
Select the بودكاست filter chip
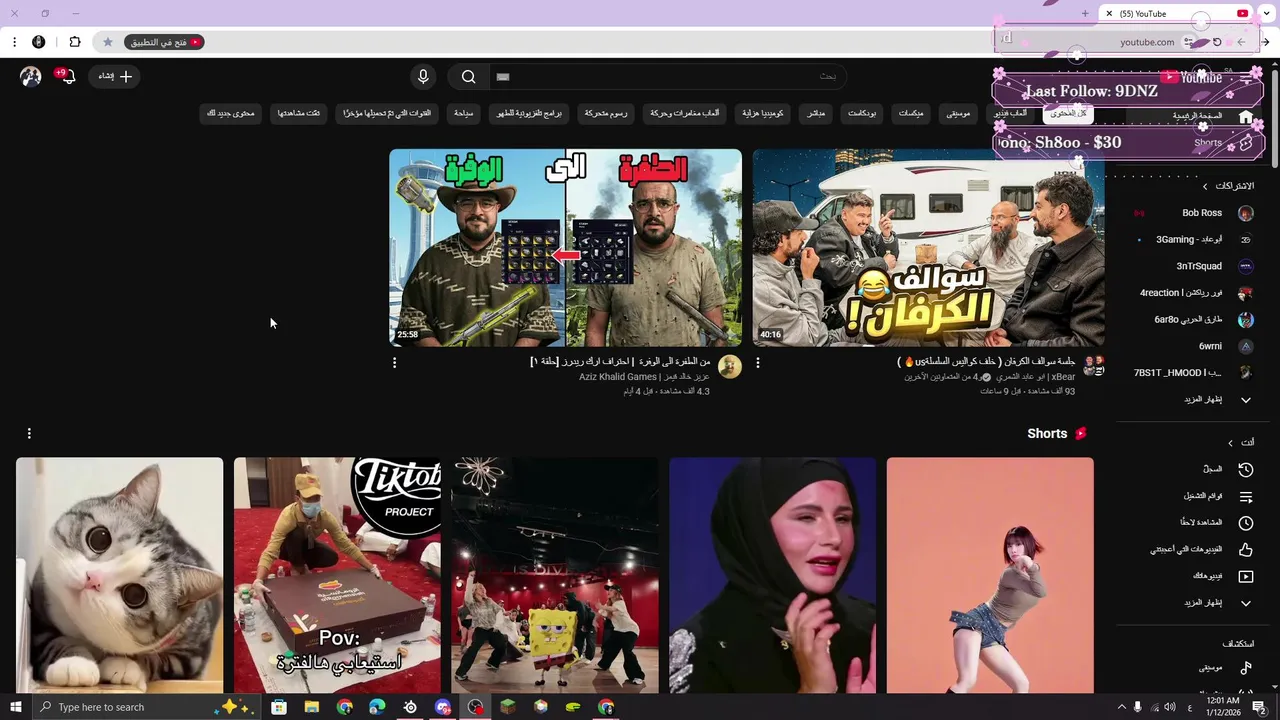pyautogui.click(x=861, y=114)
